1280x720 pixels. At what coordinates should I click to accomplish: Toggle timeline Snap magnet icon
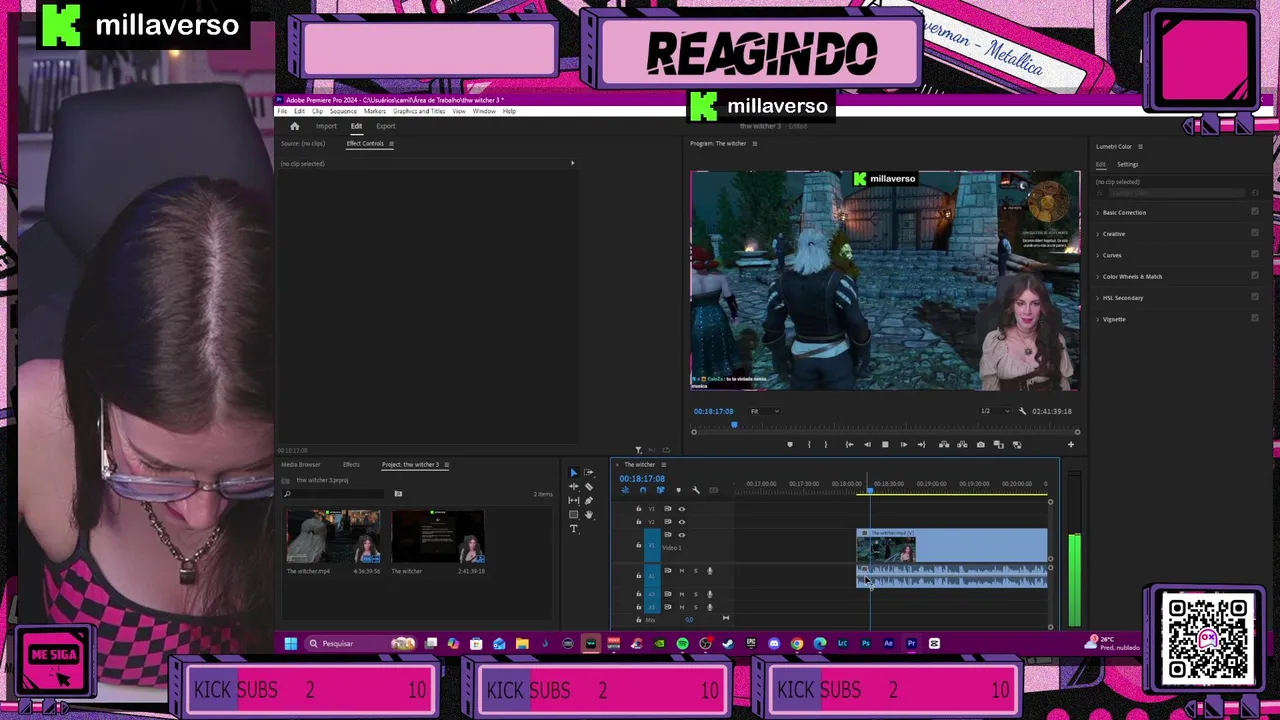(643, 490)
